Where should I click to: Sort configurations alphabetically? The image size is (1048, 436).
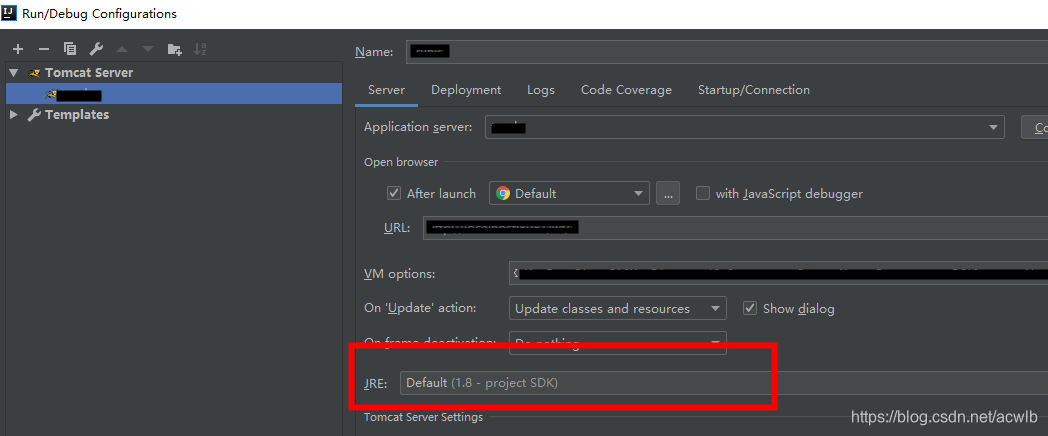pyautogui.click(x=200, y=49)
